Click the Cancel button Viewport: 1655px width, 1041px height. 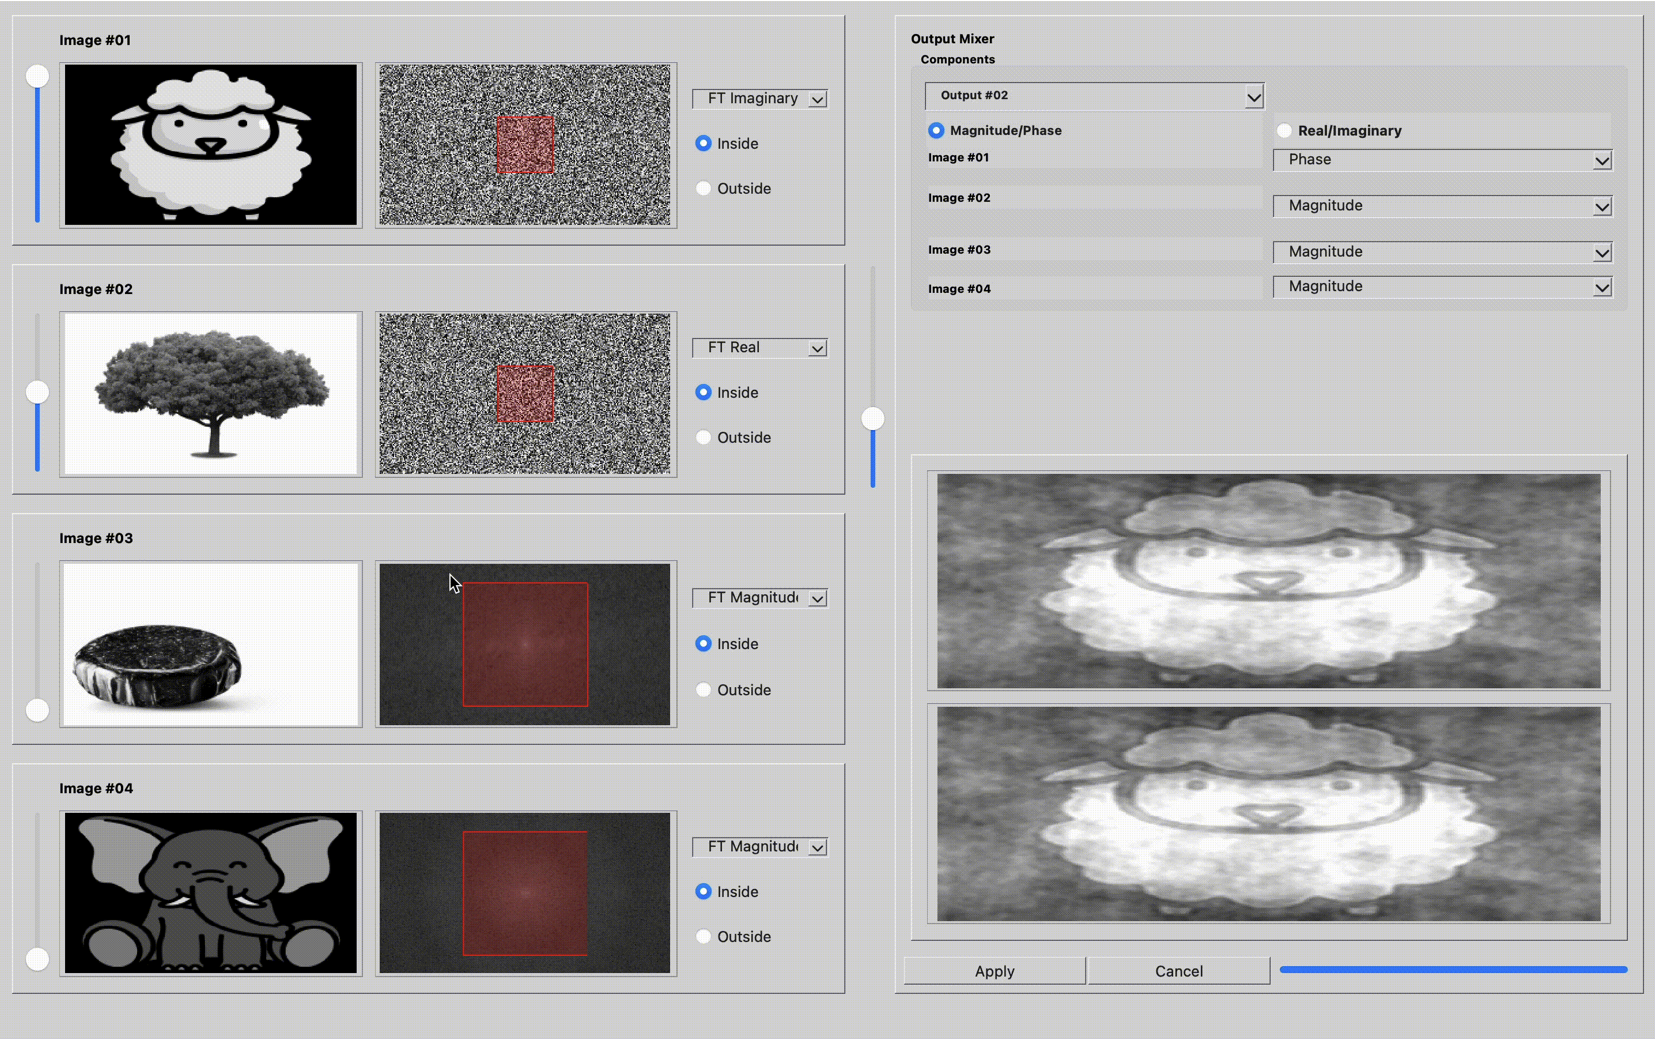click(x=1178, y=970)
